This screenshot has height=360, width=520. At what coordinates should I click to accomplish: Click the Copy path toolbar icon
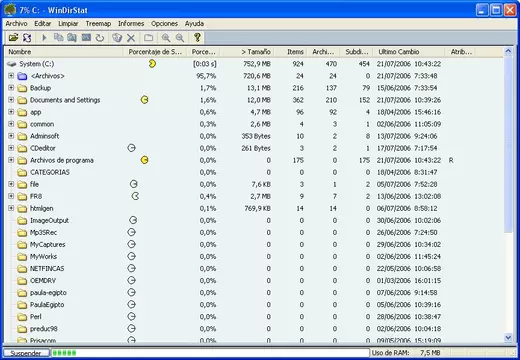58,37
